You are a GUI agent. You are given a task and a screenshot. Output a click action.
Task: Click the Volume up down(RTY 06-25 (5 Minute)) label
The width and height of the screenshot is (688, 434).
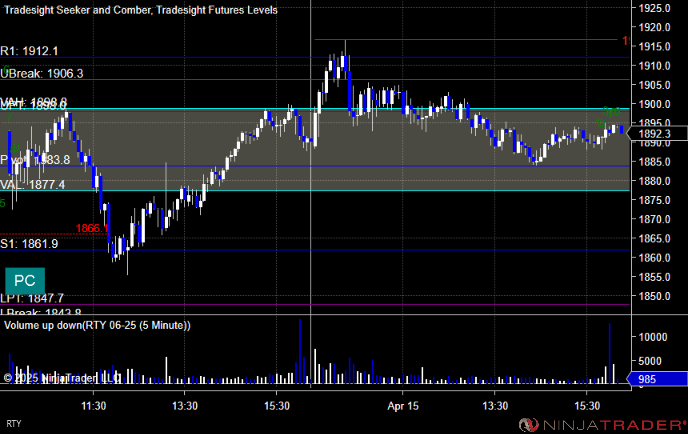pyautogui.click(x=97, y=325)
